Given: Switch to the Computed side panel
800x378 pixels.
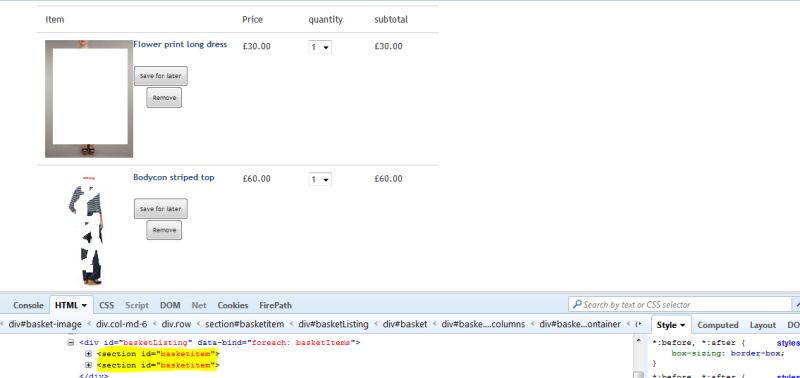Looking at the screenshot, I should tap(718, 325).
